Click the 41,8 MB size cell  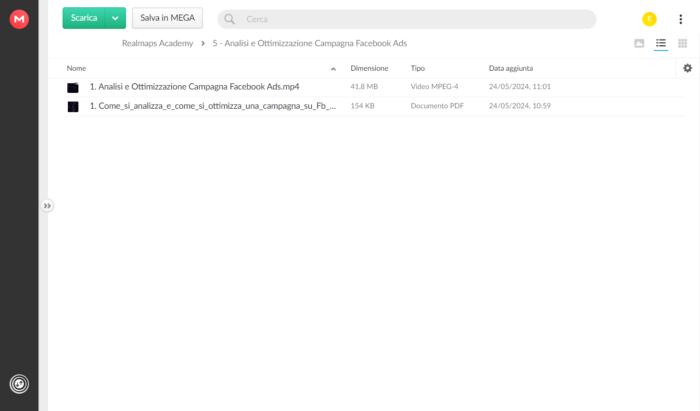364,87
